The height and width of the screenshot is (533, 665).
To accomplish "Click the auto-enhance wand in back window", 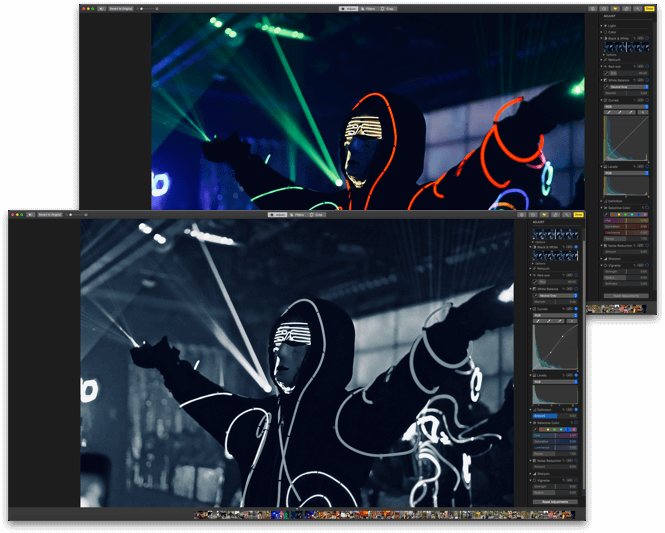I will coord(637,8).
